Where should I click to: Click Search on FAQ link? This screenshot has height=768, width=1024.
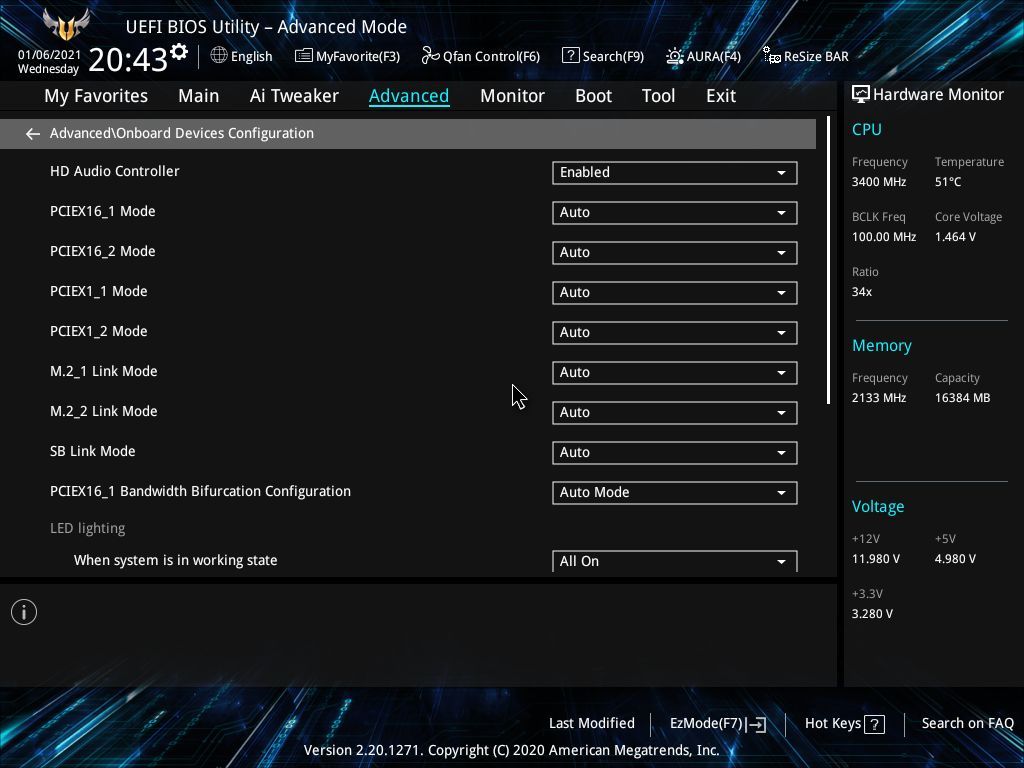(x=967, y=723)
